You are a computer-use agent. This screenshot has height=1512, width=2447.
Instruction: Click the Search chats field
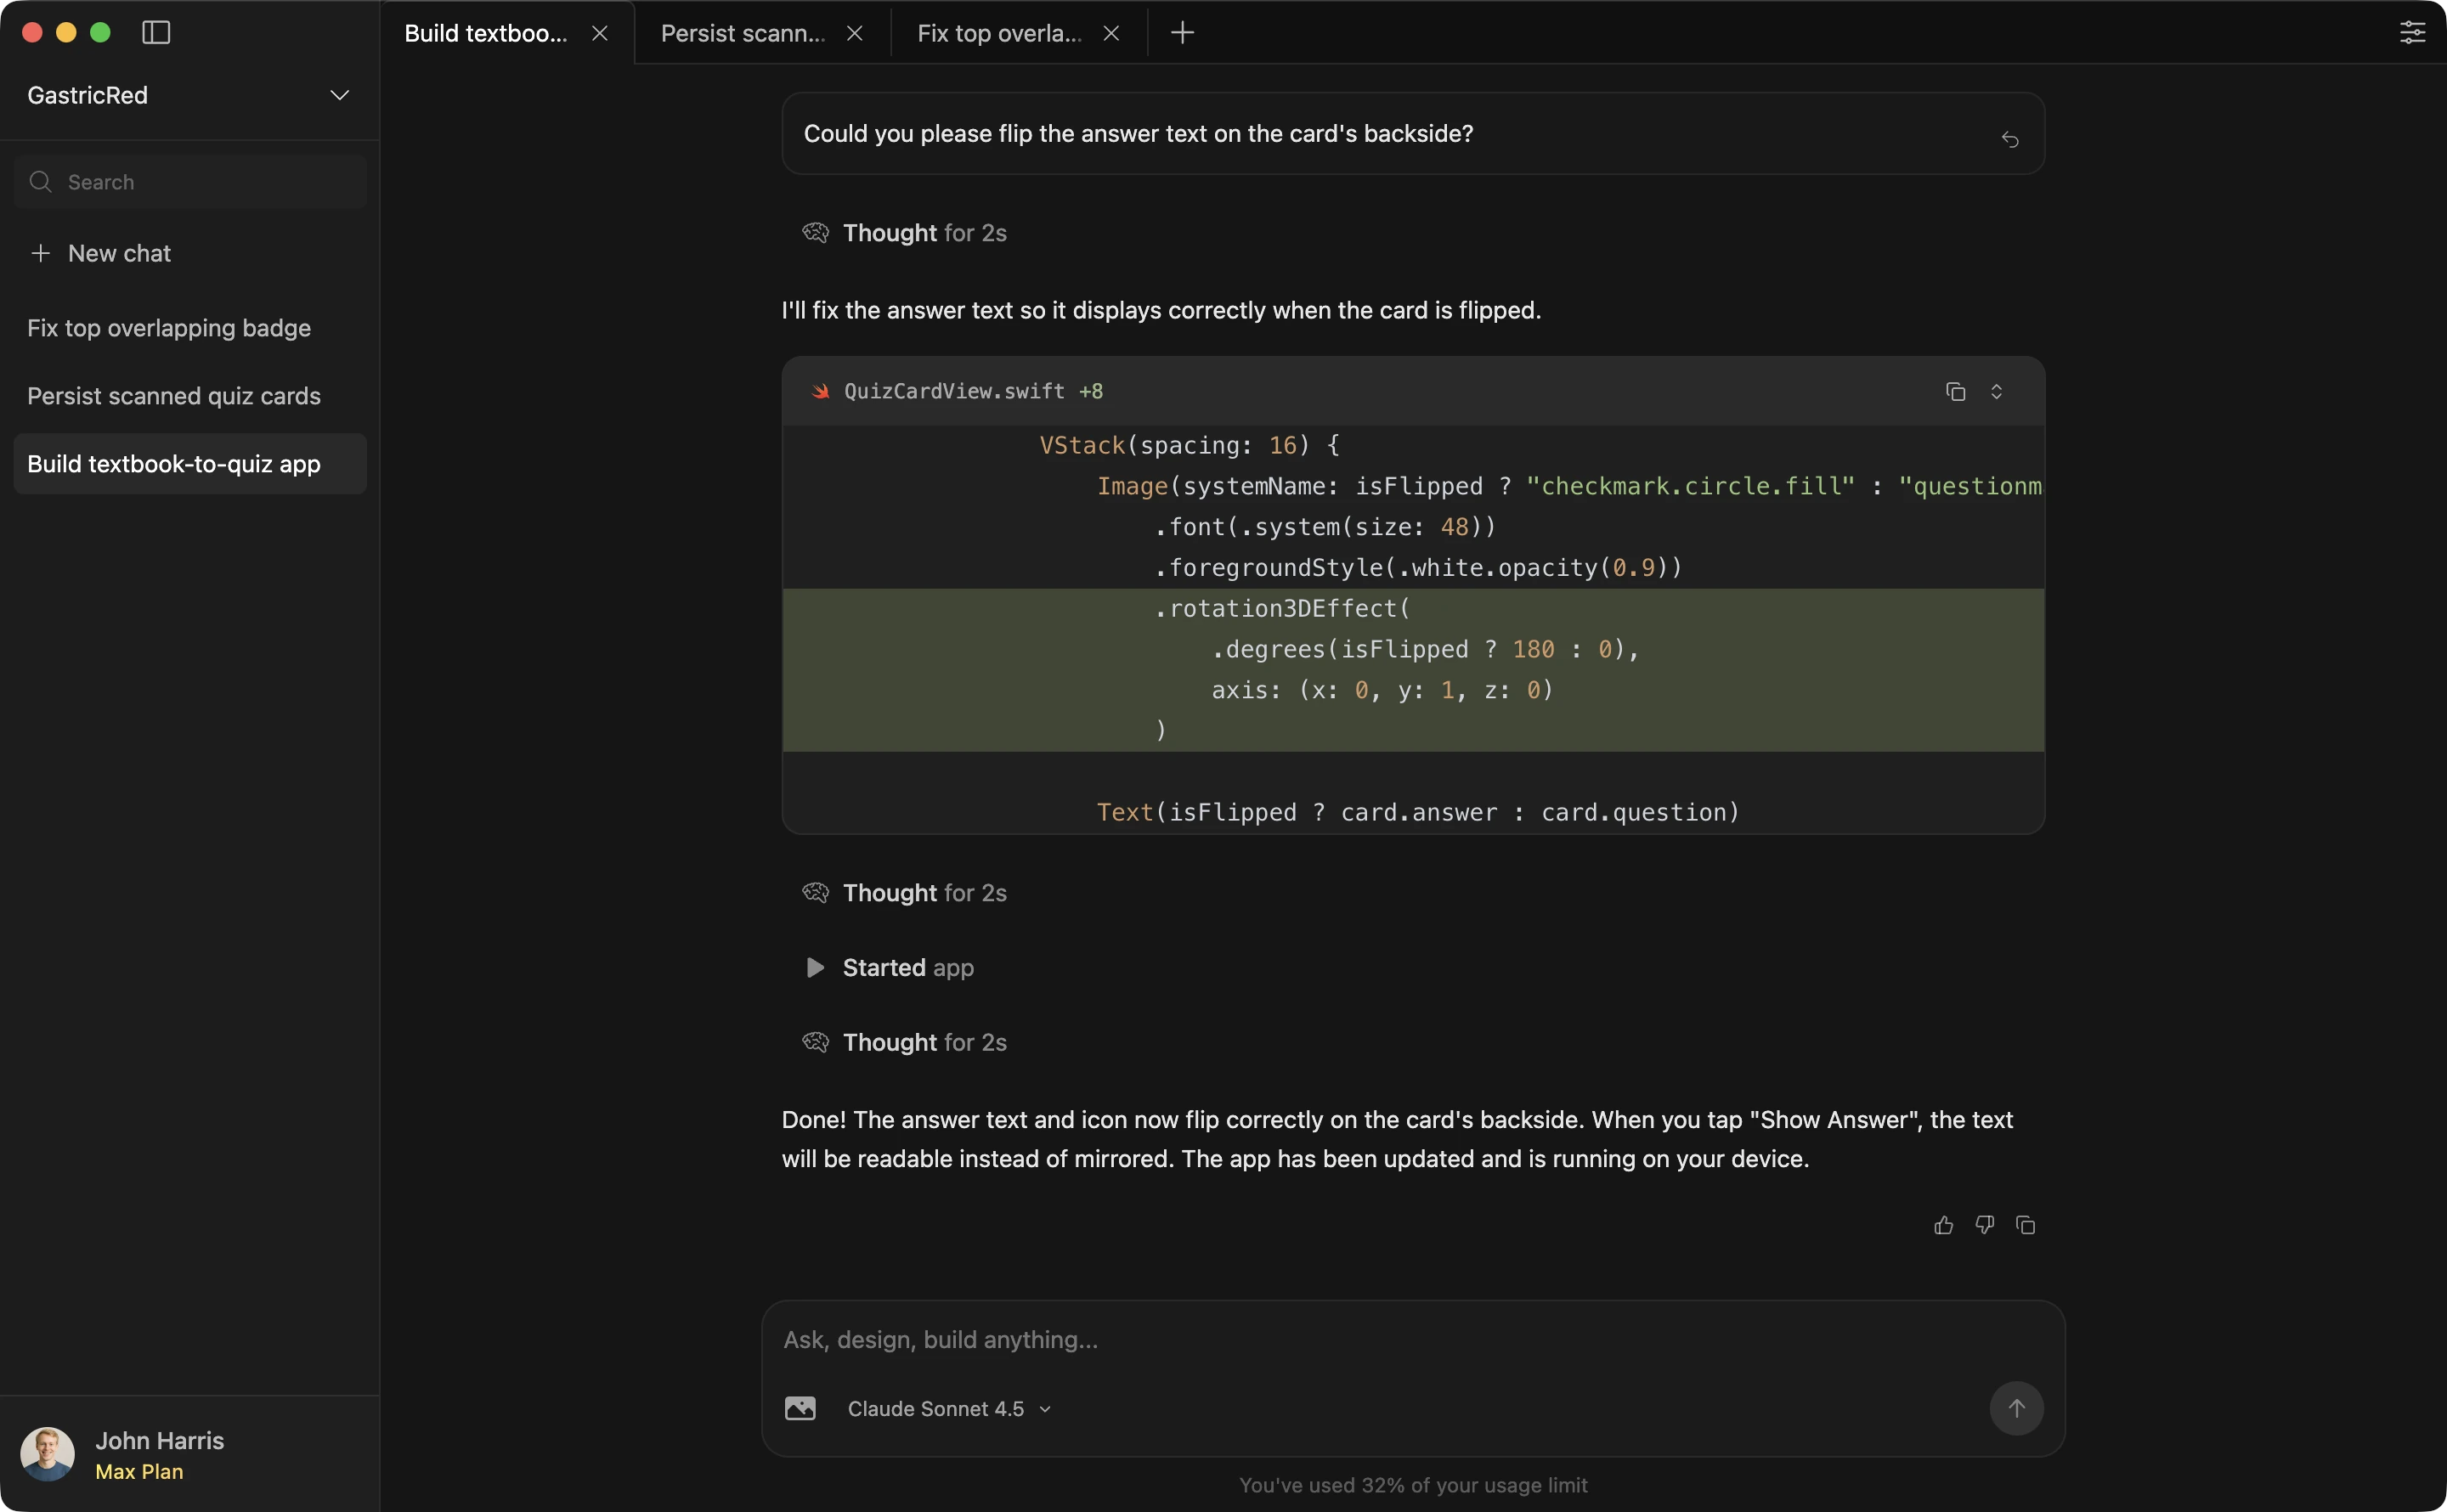190,182
